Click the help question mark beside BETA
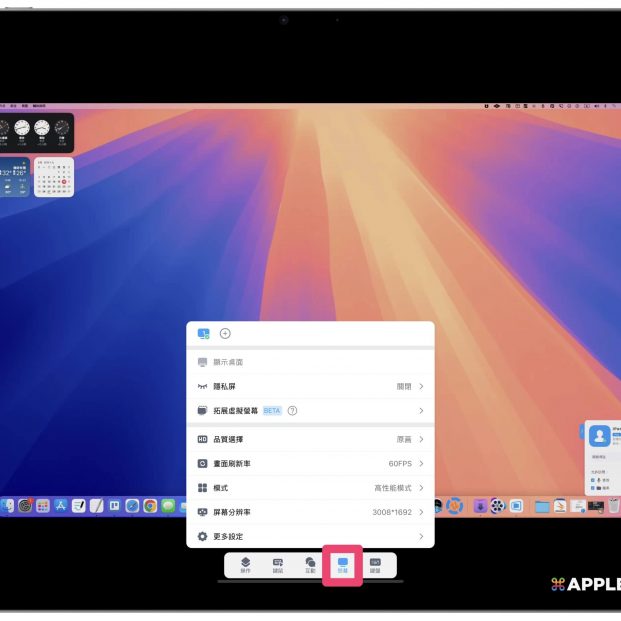Image resolution: width=621 pixels, height=621 pixels. [292, 411]
